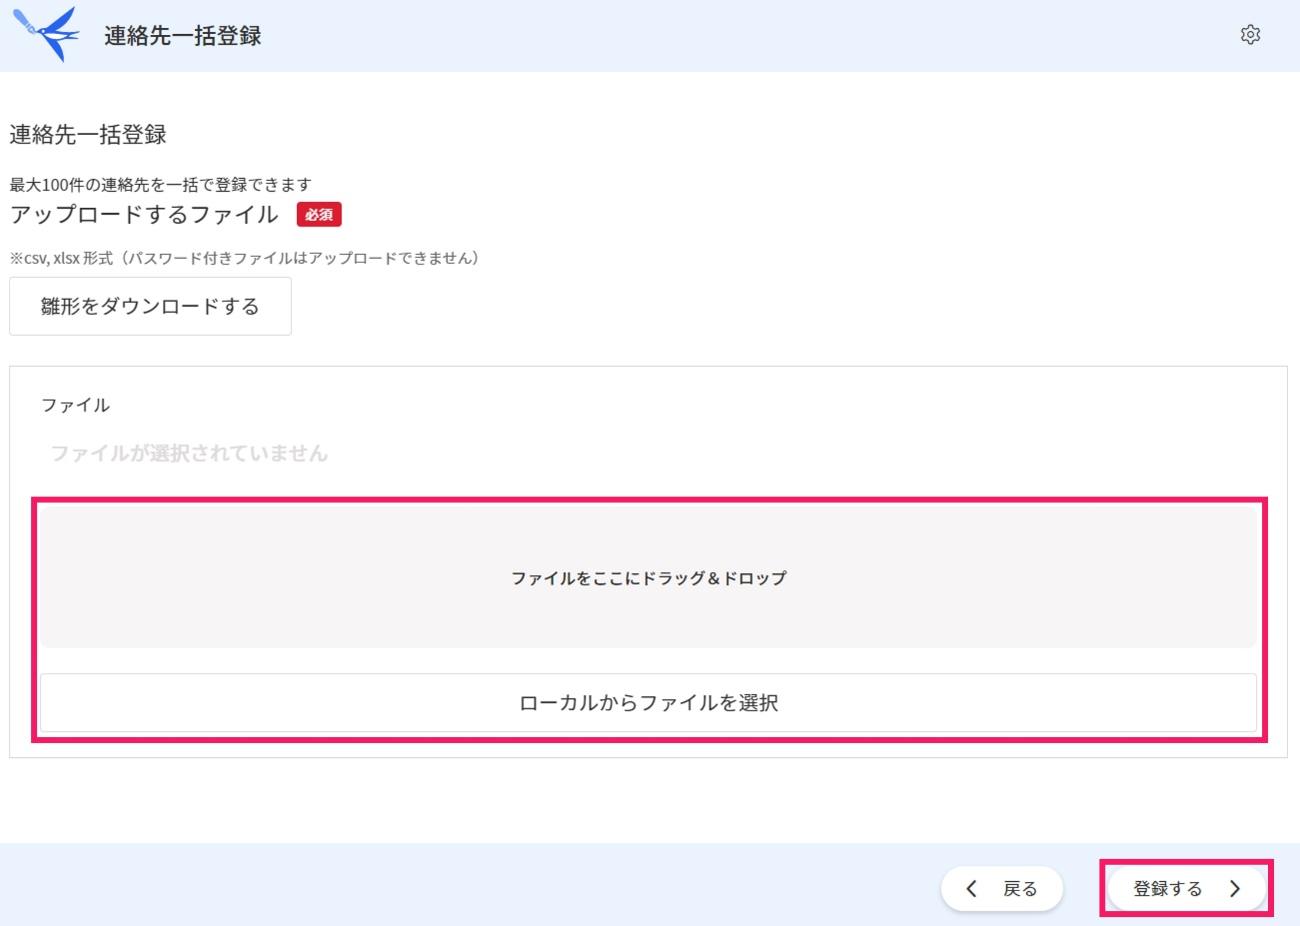
Task: Click the ※csv, xlsx 形式 note text
Action: pyautogui.click(x=247, y=258)
